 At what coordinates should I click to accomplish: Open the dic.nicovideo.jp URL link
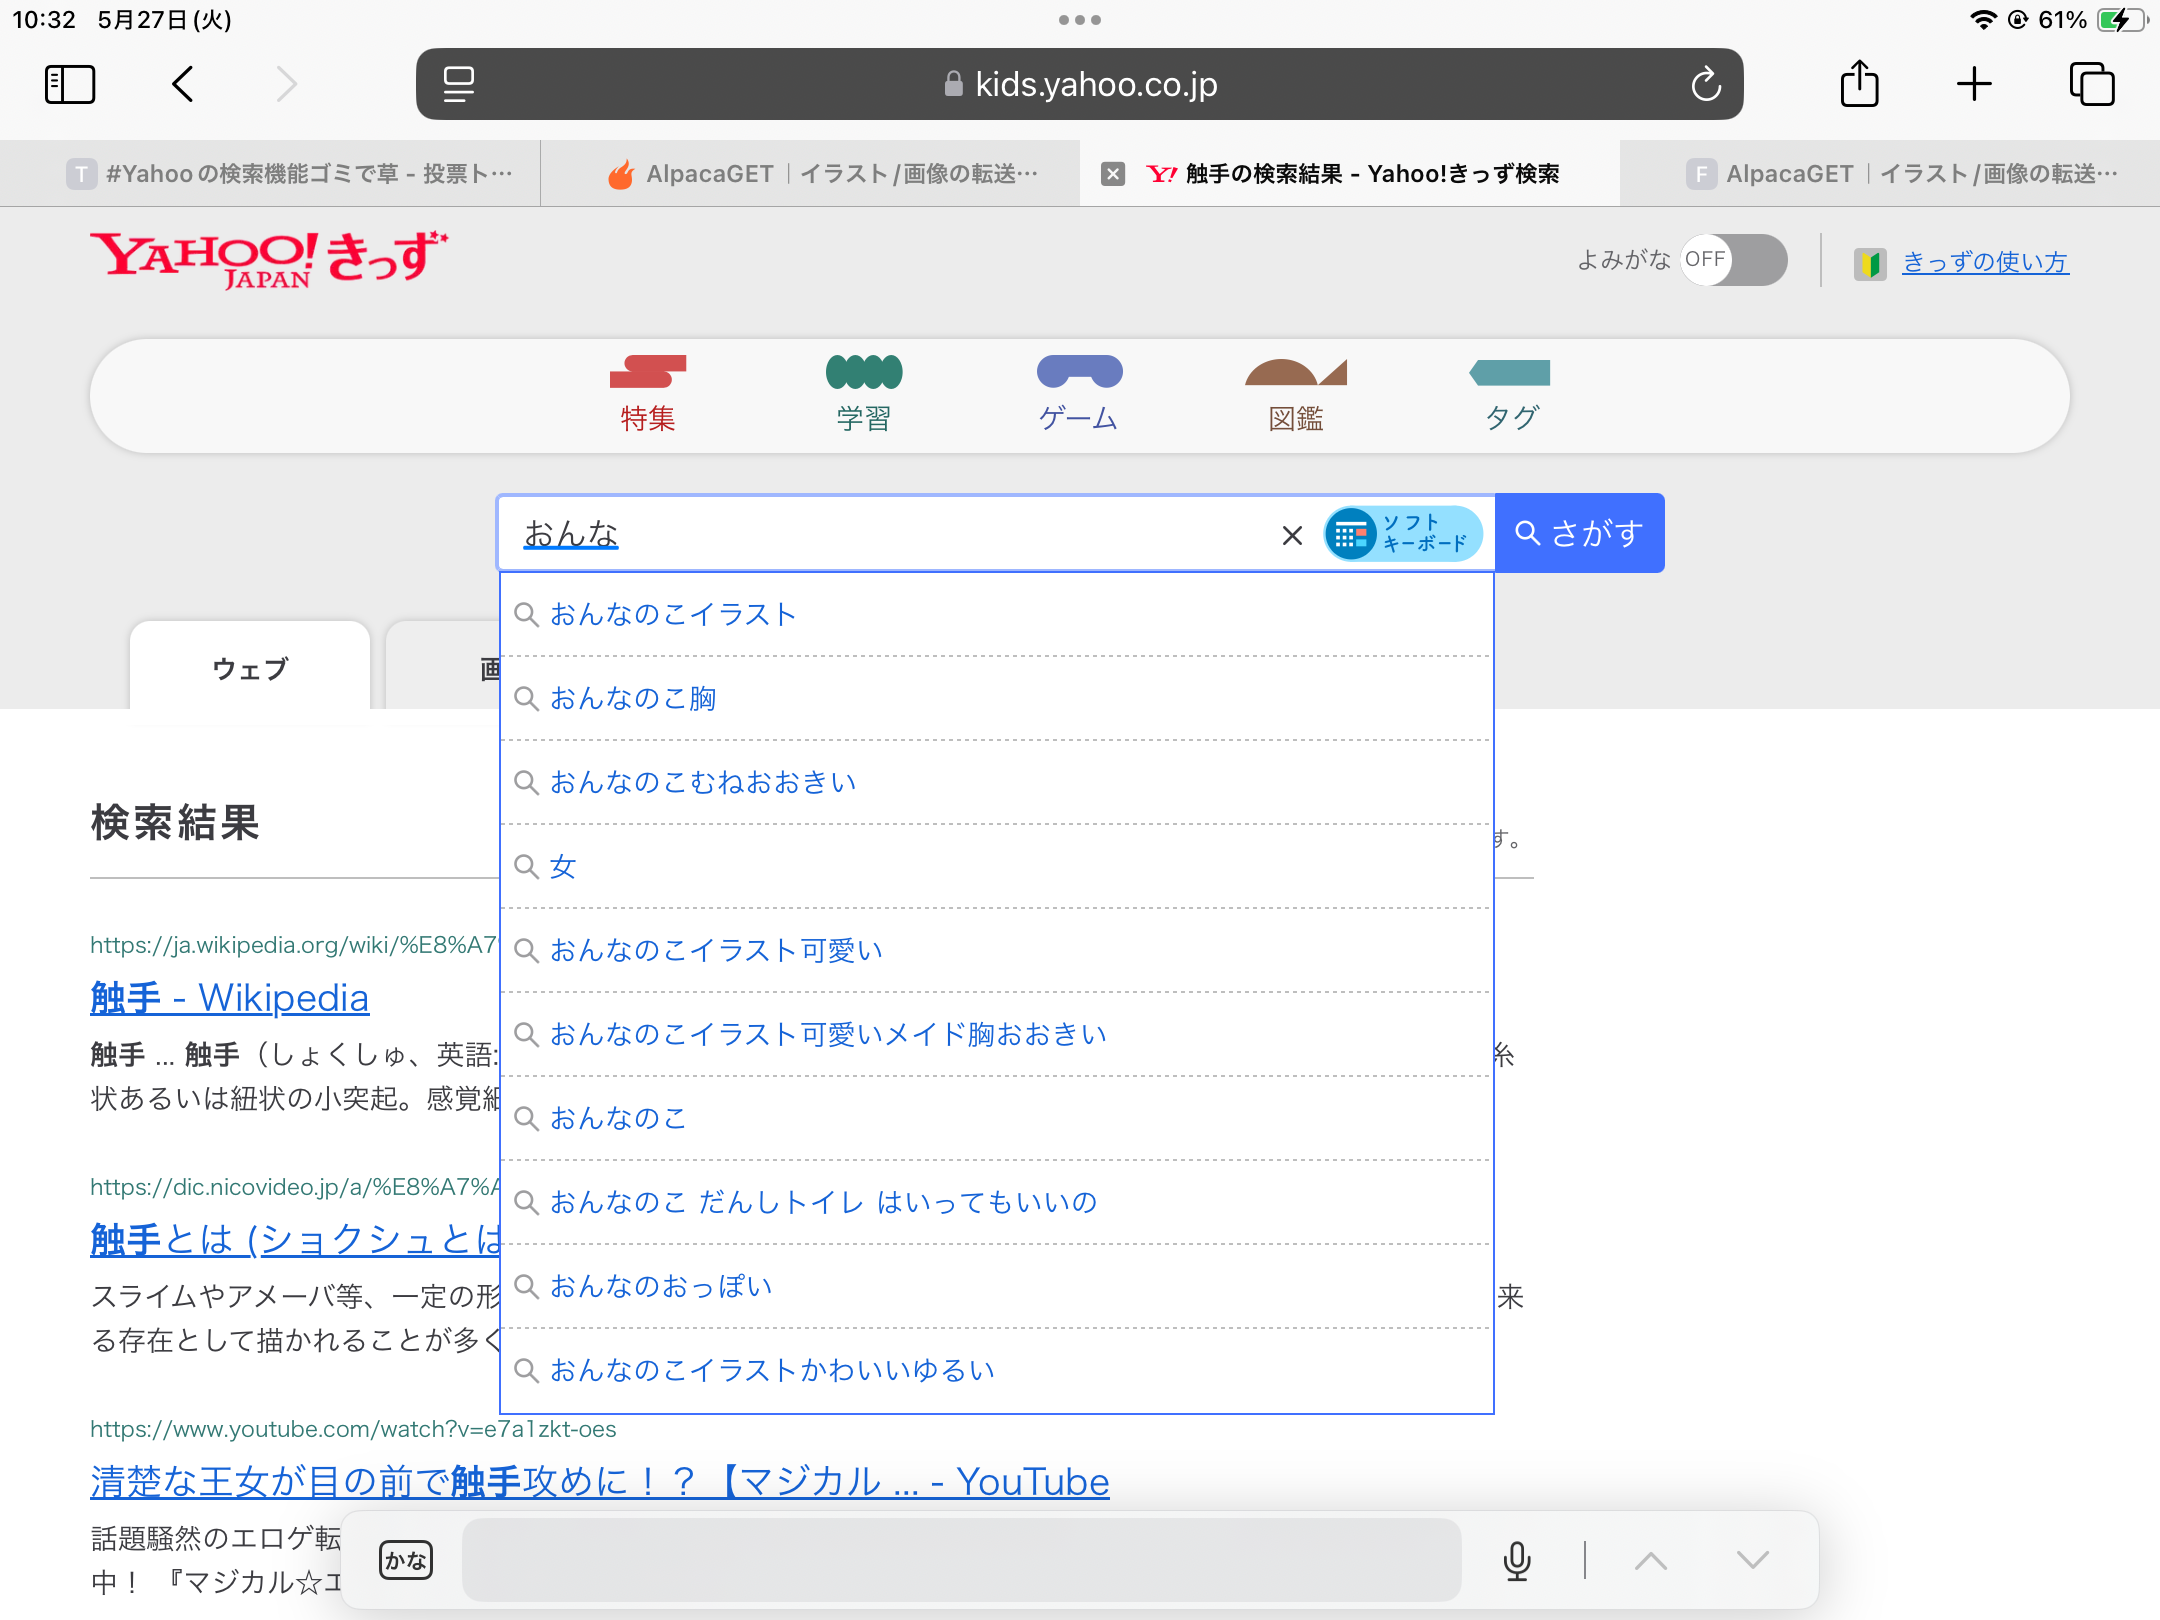[294, 1187]
